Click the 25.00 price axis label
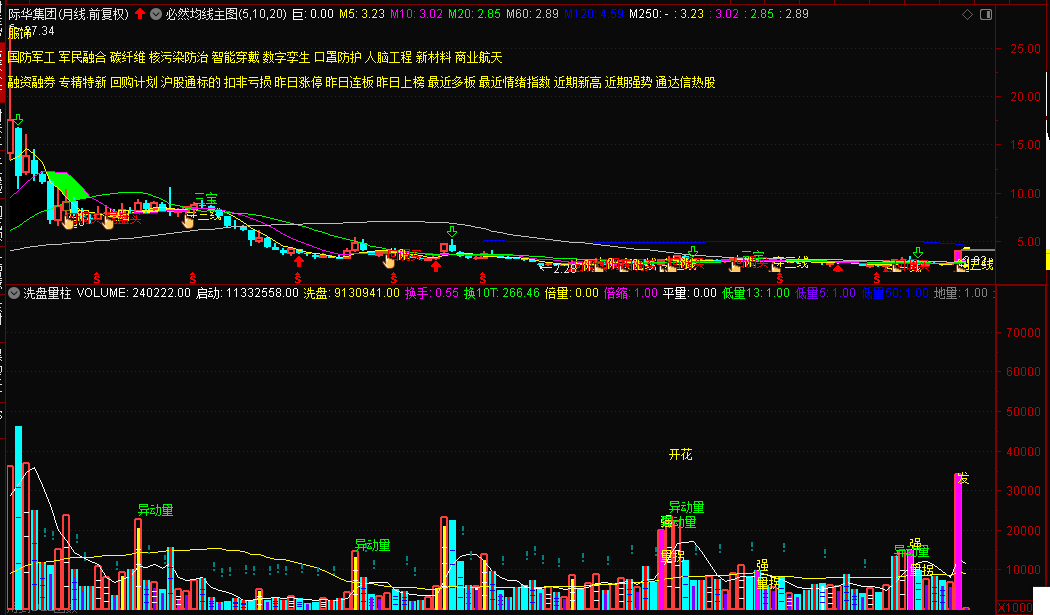1050x615 pixels. [1025, 49]
